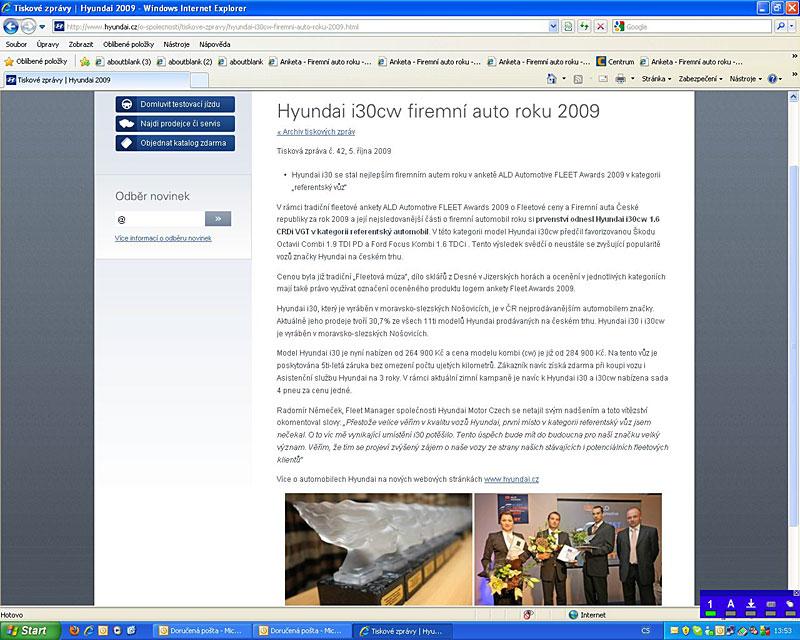Click the page scrollbar up arrow

[793, 96]
